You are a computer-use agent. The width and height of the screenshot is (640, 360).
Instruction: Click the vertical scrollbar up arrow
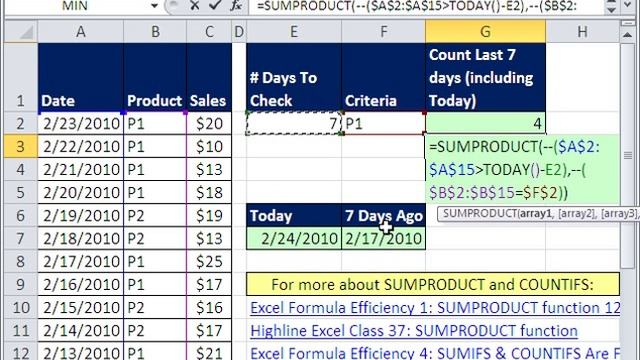[x=627, y=35]
